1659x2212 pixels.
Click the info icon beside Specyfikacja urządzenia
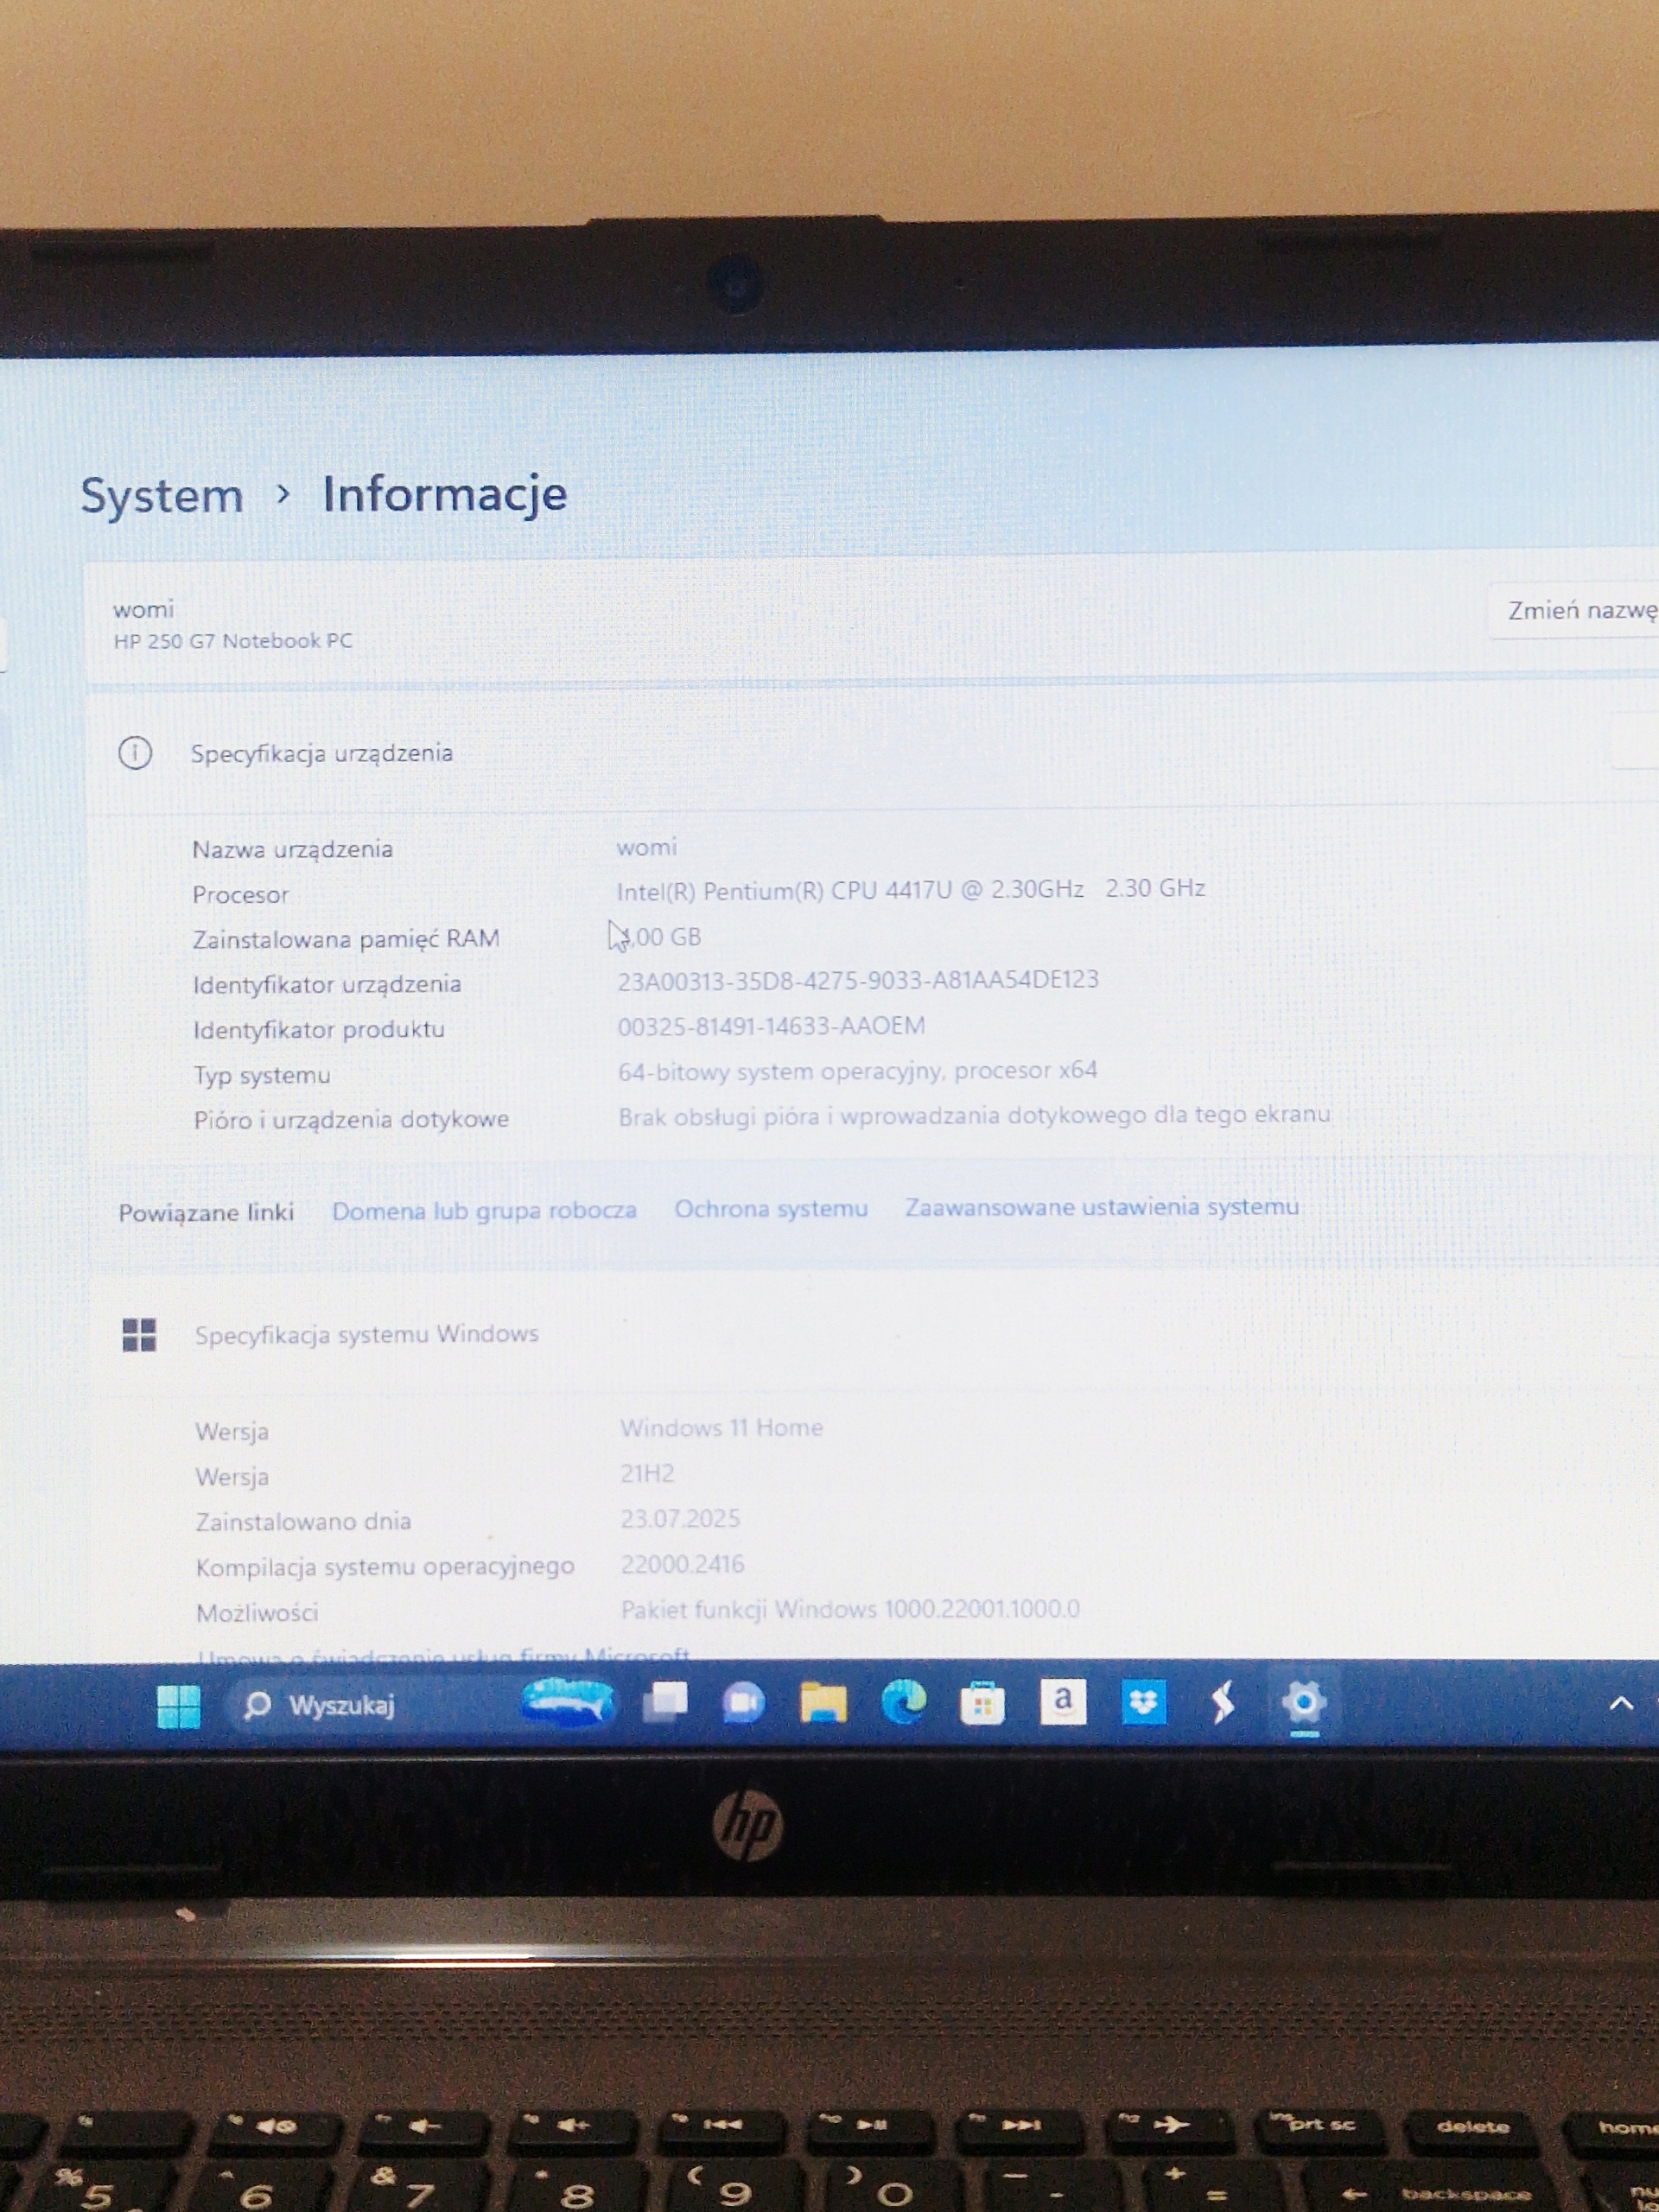click(x=135, y=753)
